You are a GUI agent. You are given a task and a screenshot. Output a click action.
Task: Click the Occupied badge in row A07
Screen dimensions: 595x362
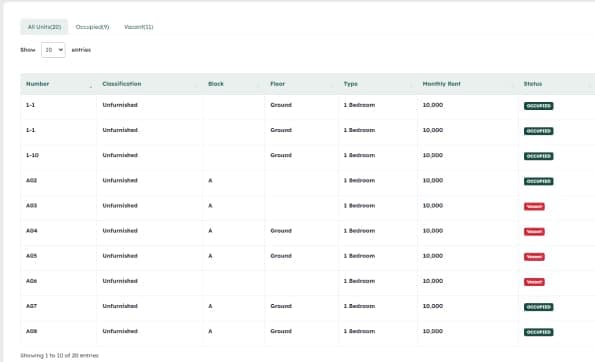click(538, 307)
